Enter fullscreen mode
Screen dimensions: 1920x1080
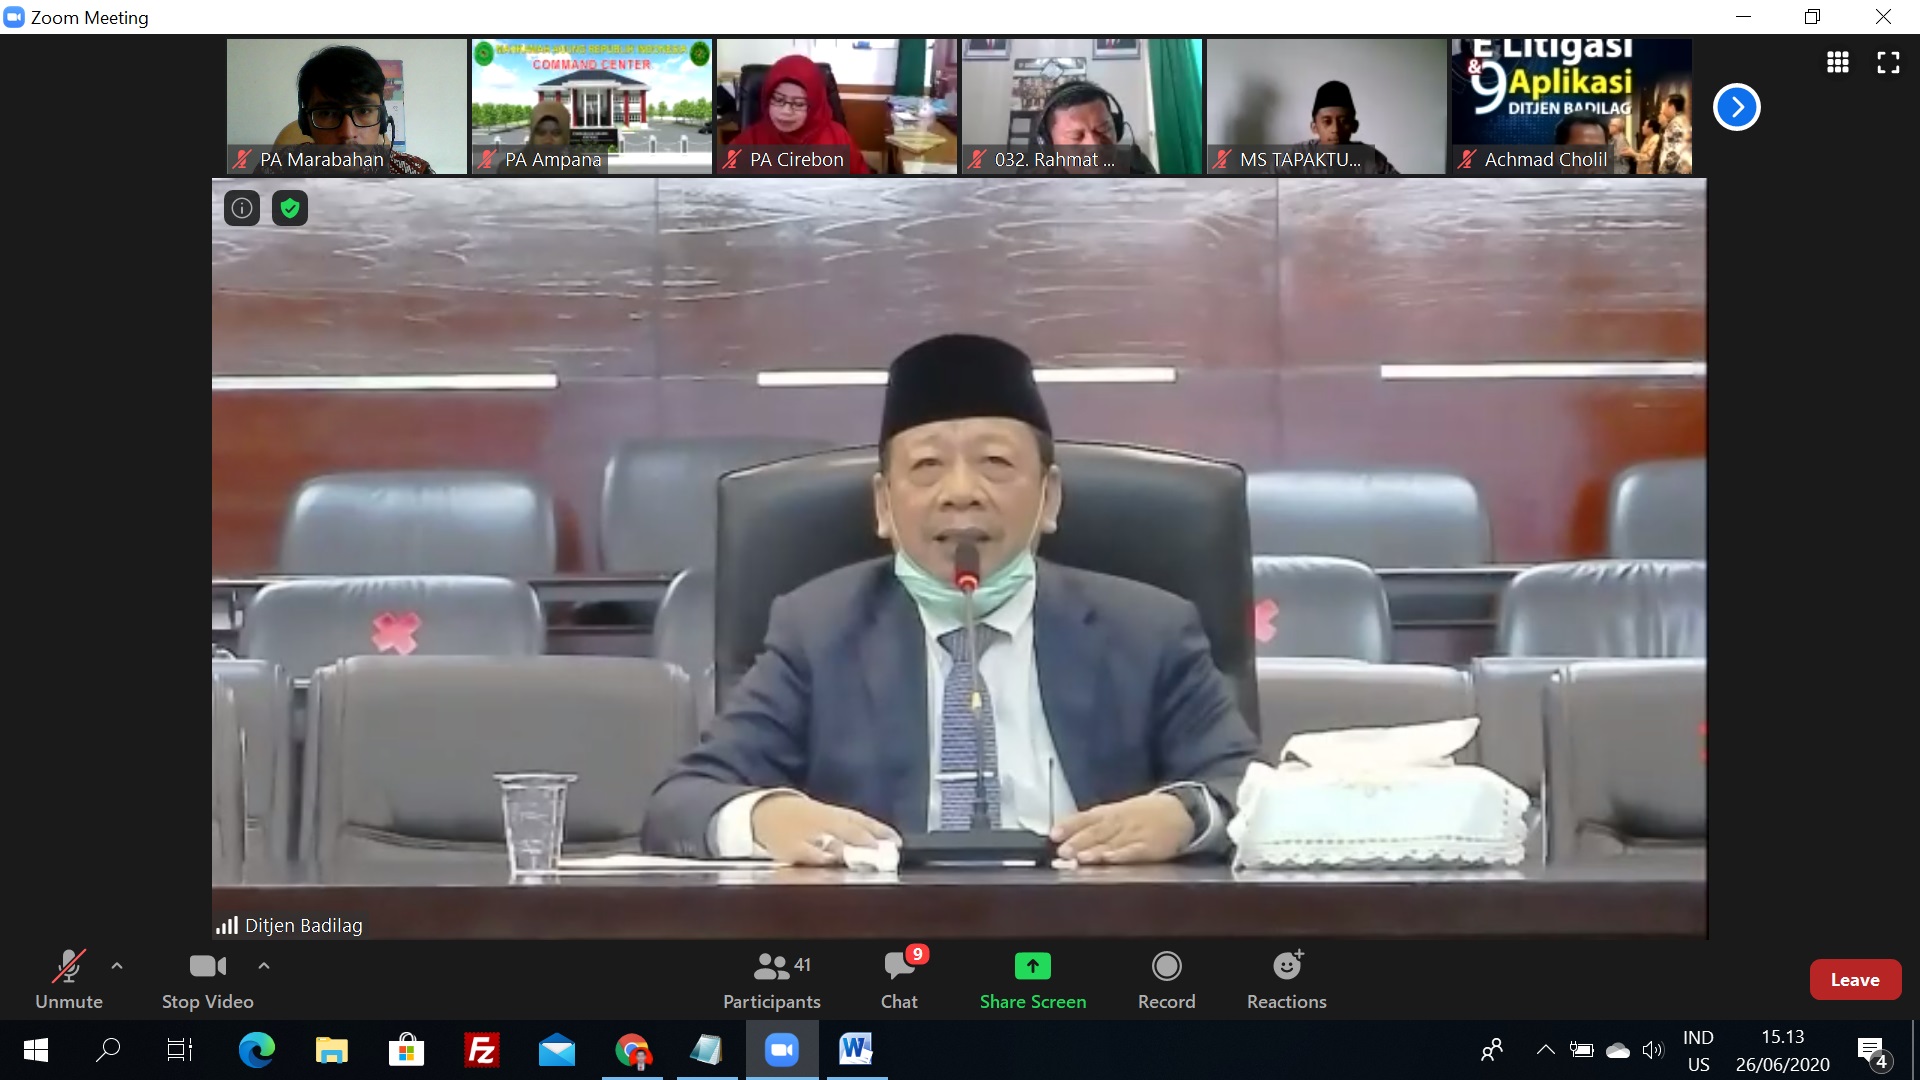pos(1889,62)
